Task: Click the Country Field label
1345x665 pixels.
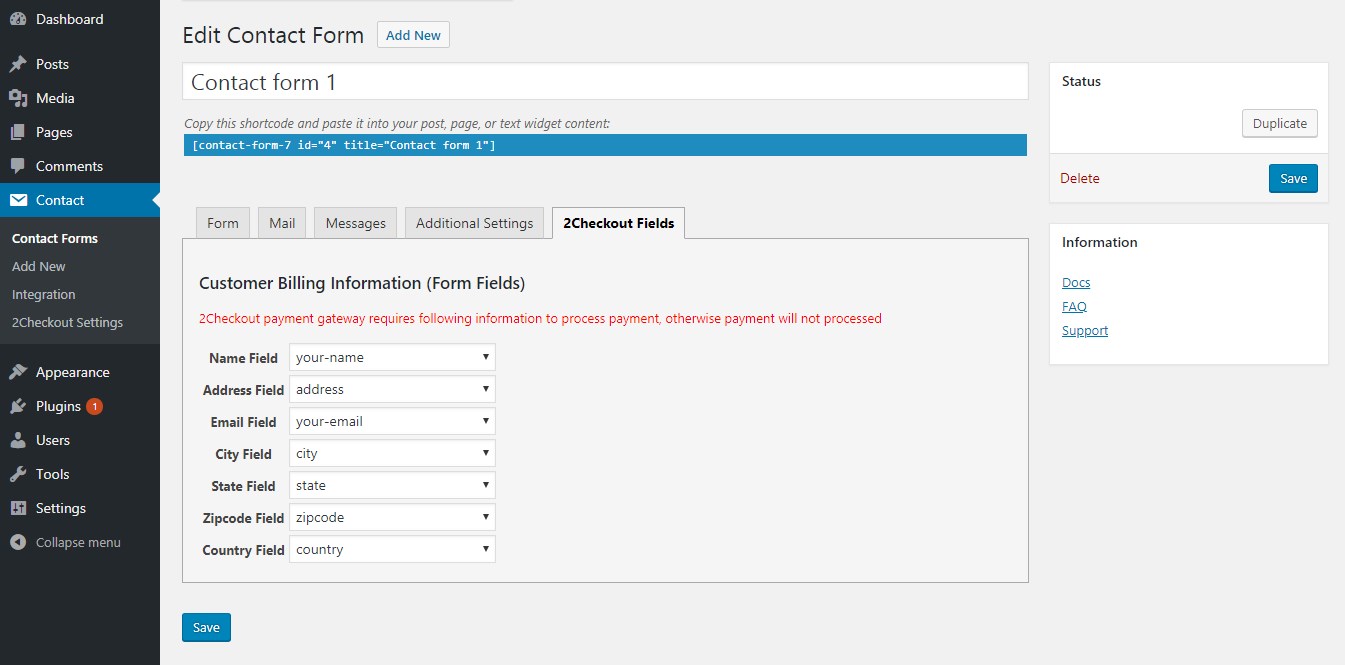Action: point(243,550)
